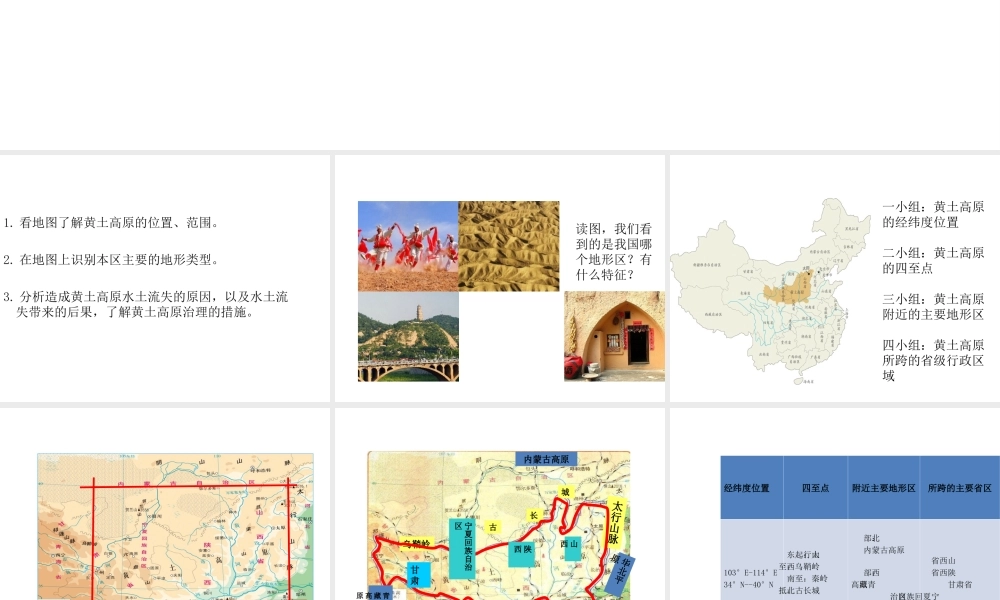
Task: Select '三小组：黄土高原附近的主要地形区' text
Action: (x=933, y=307)
